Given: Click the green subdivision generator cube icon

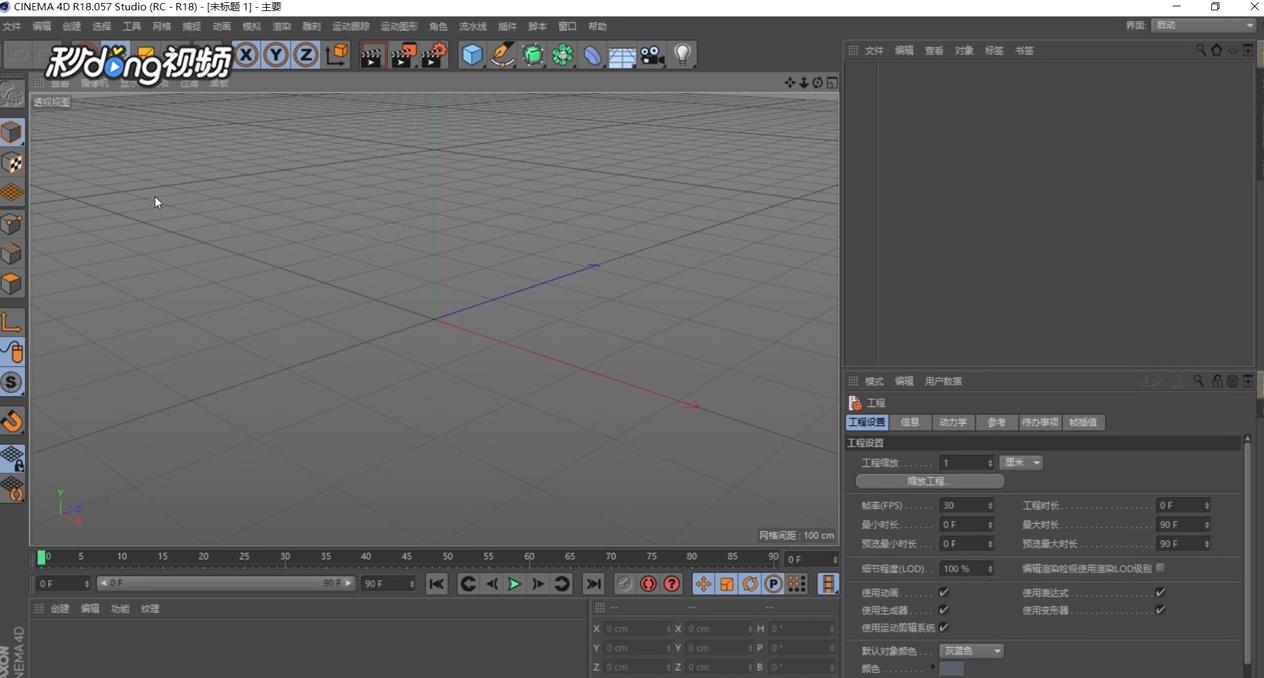Looking at the screenshot, I should pyautogui.click(x=533, y=55).
